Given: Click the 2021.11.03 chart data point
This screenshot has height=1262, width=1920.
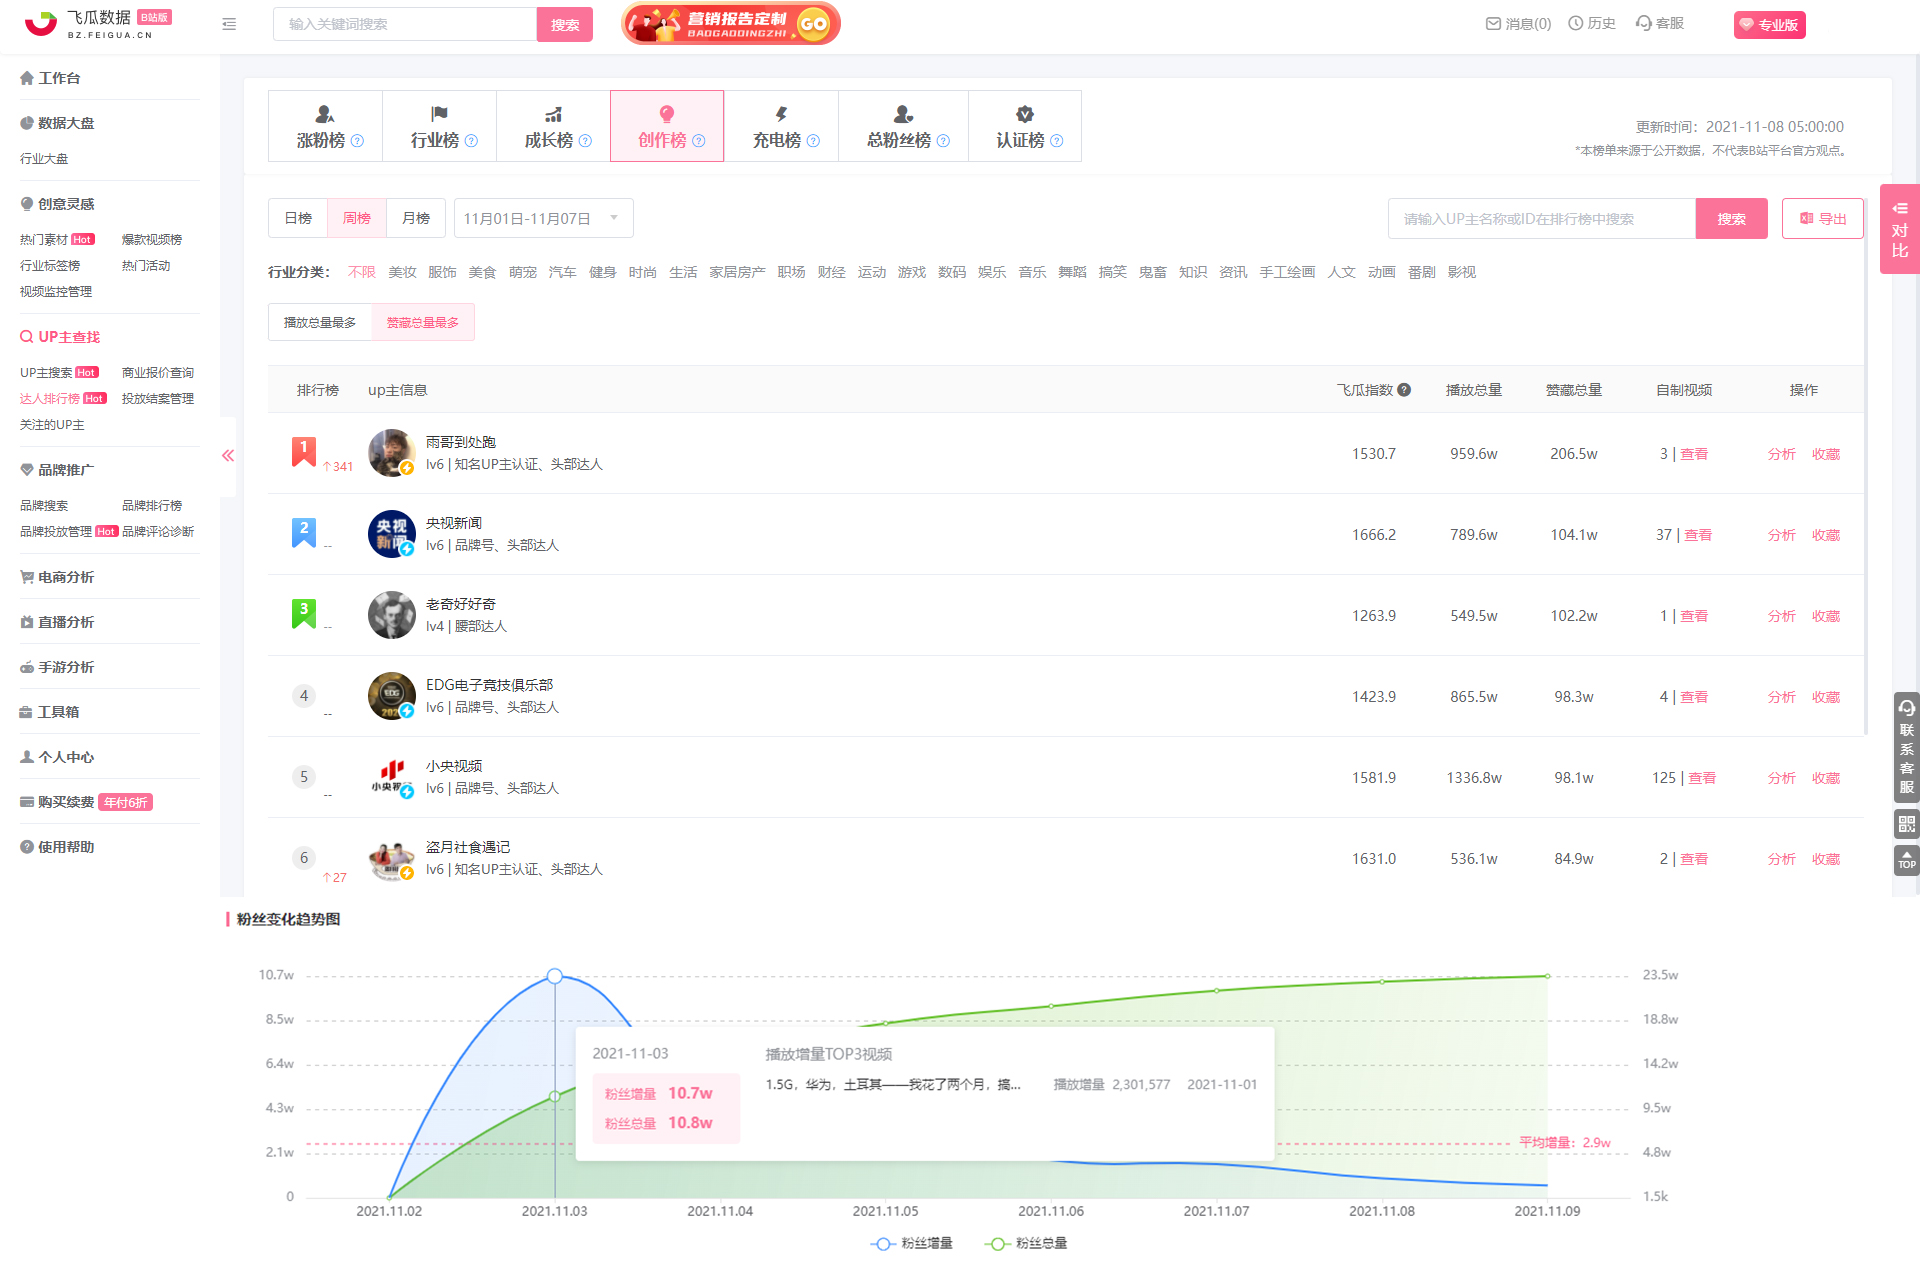Looking at the screenshot, I should coord(555,976).
